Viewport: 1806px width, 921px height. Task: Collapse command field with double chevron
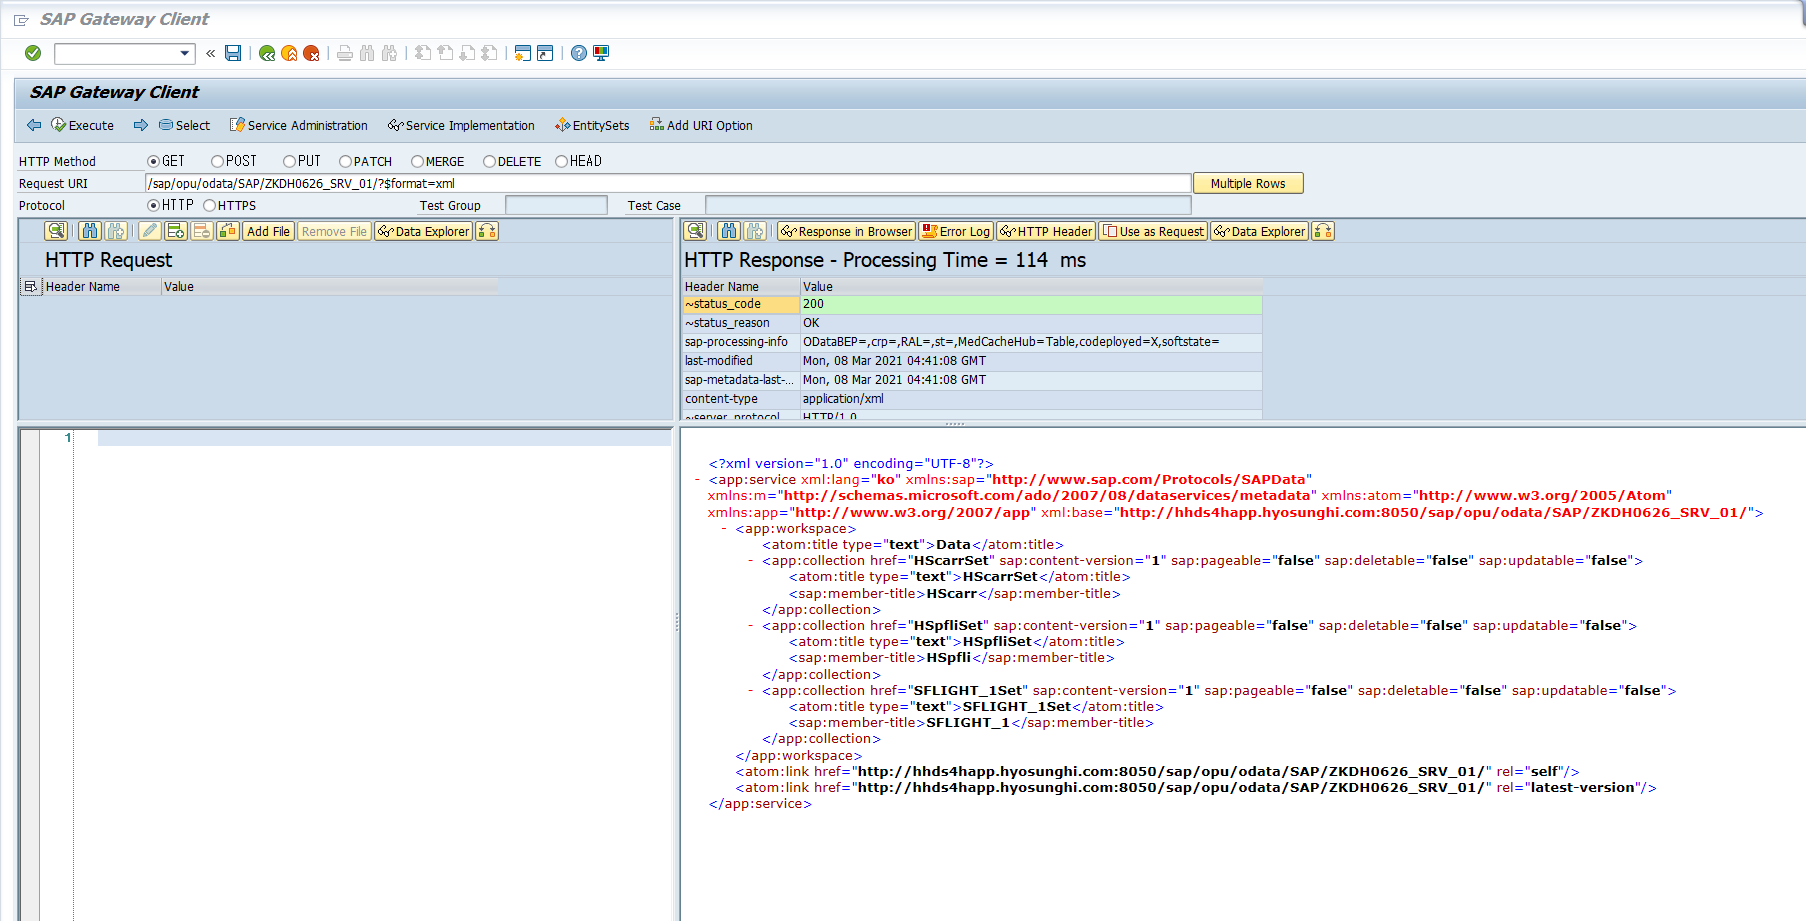pyautogui.click(x=210, y=53)
